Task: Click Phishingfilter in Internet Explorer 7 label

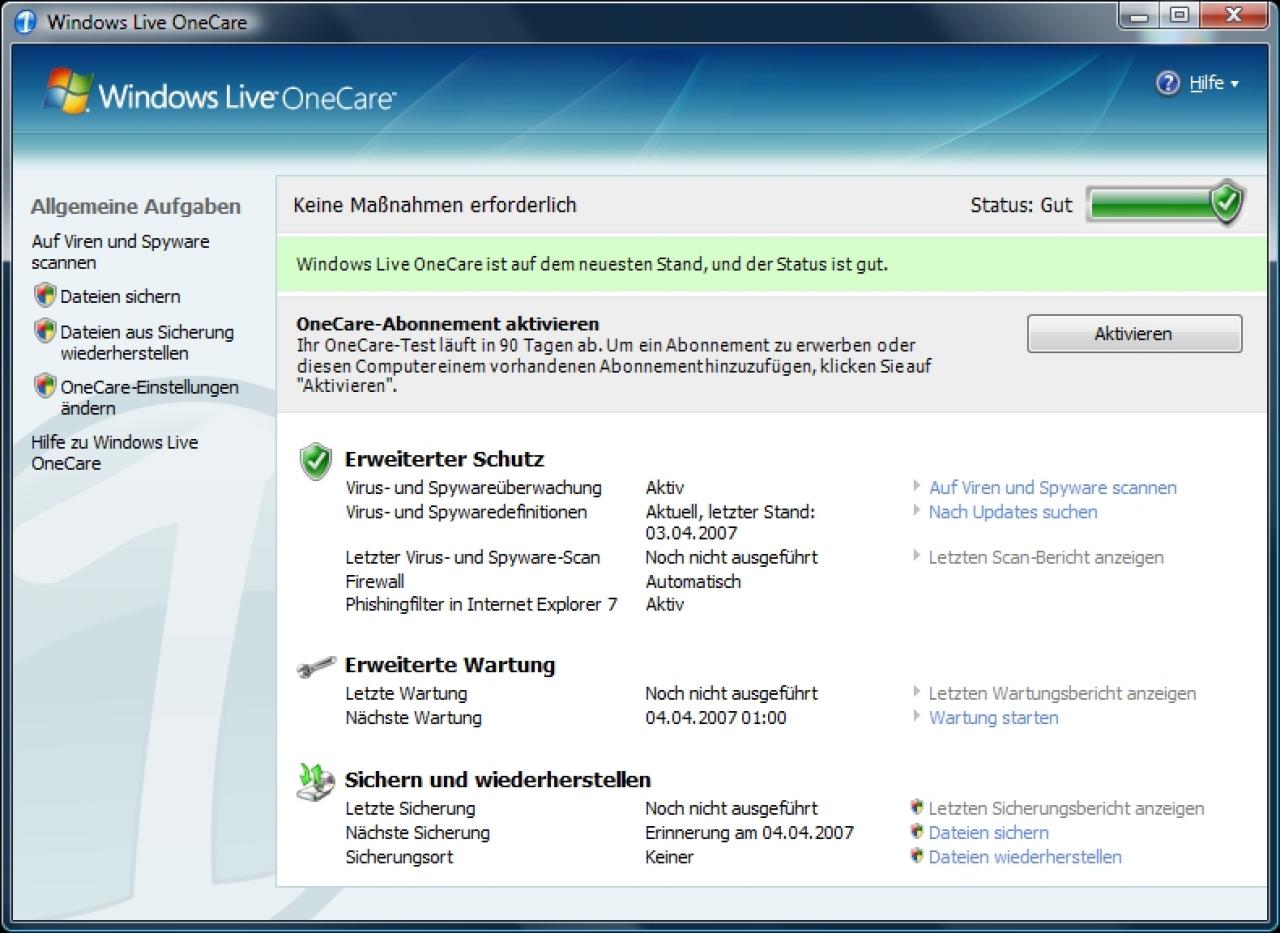Action: 482,604
